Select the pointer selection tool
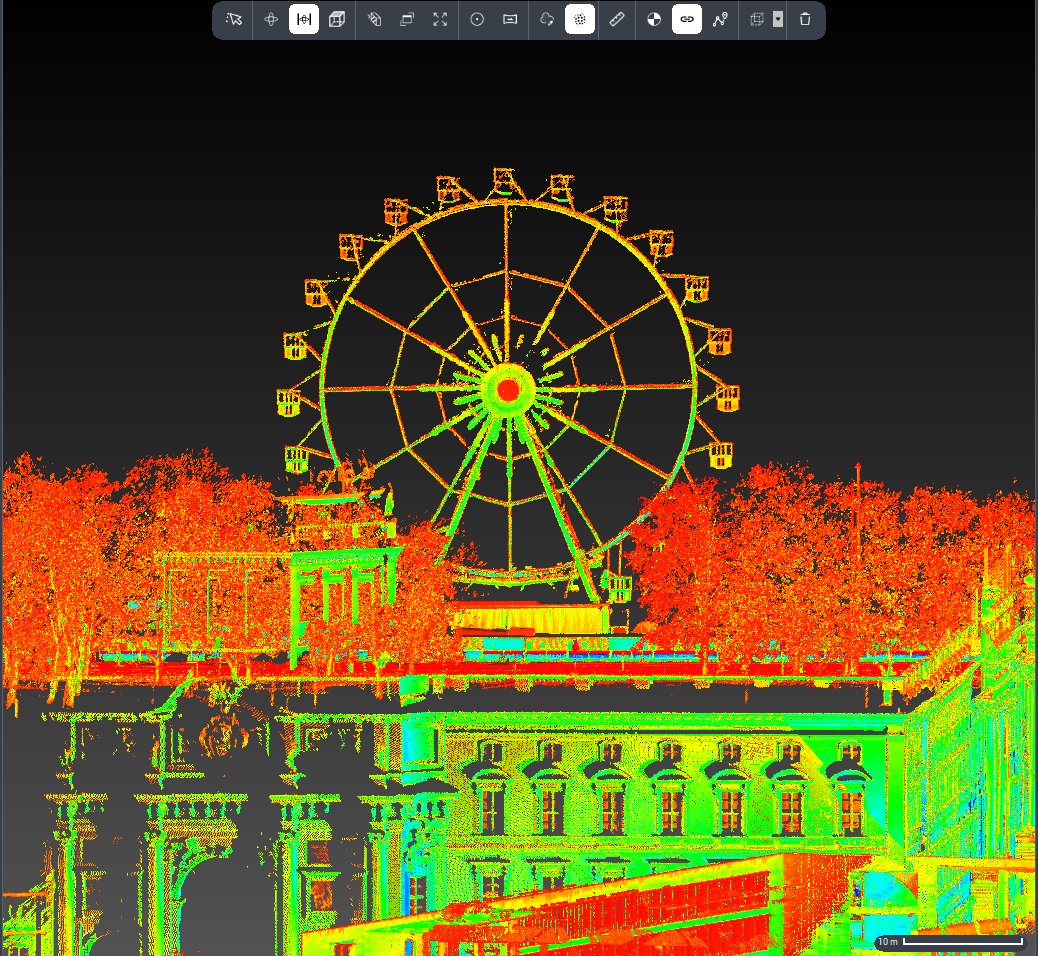This screenshot has width=1038, height=956. click(x=232, y=19)
